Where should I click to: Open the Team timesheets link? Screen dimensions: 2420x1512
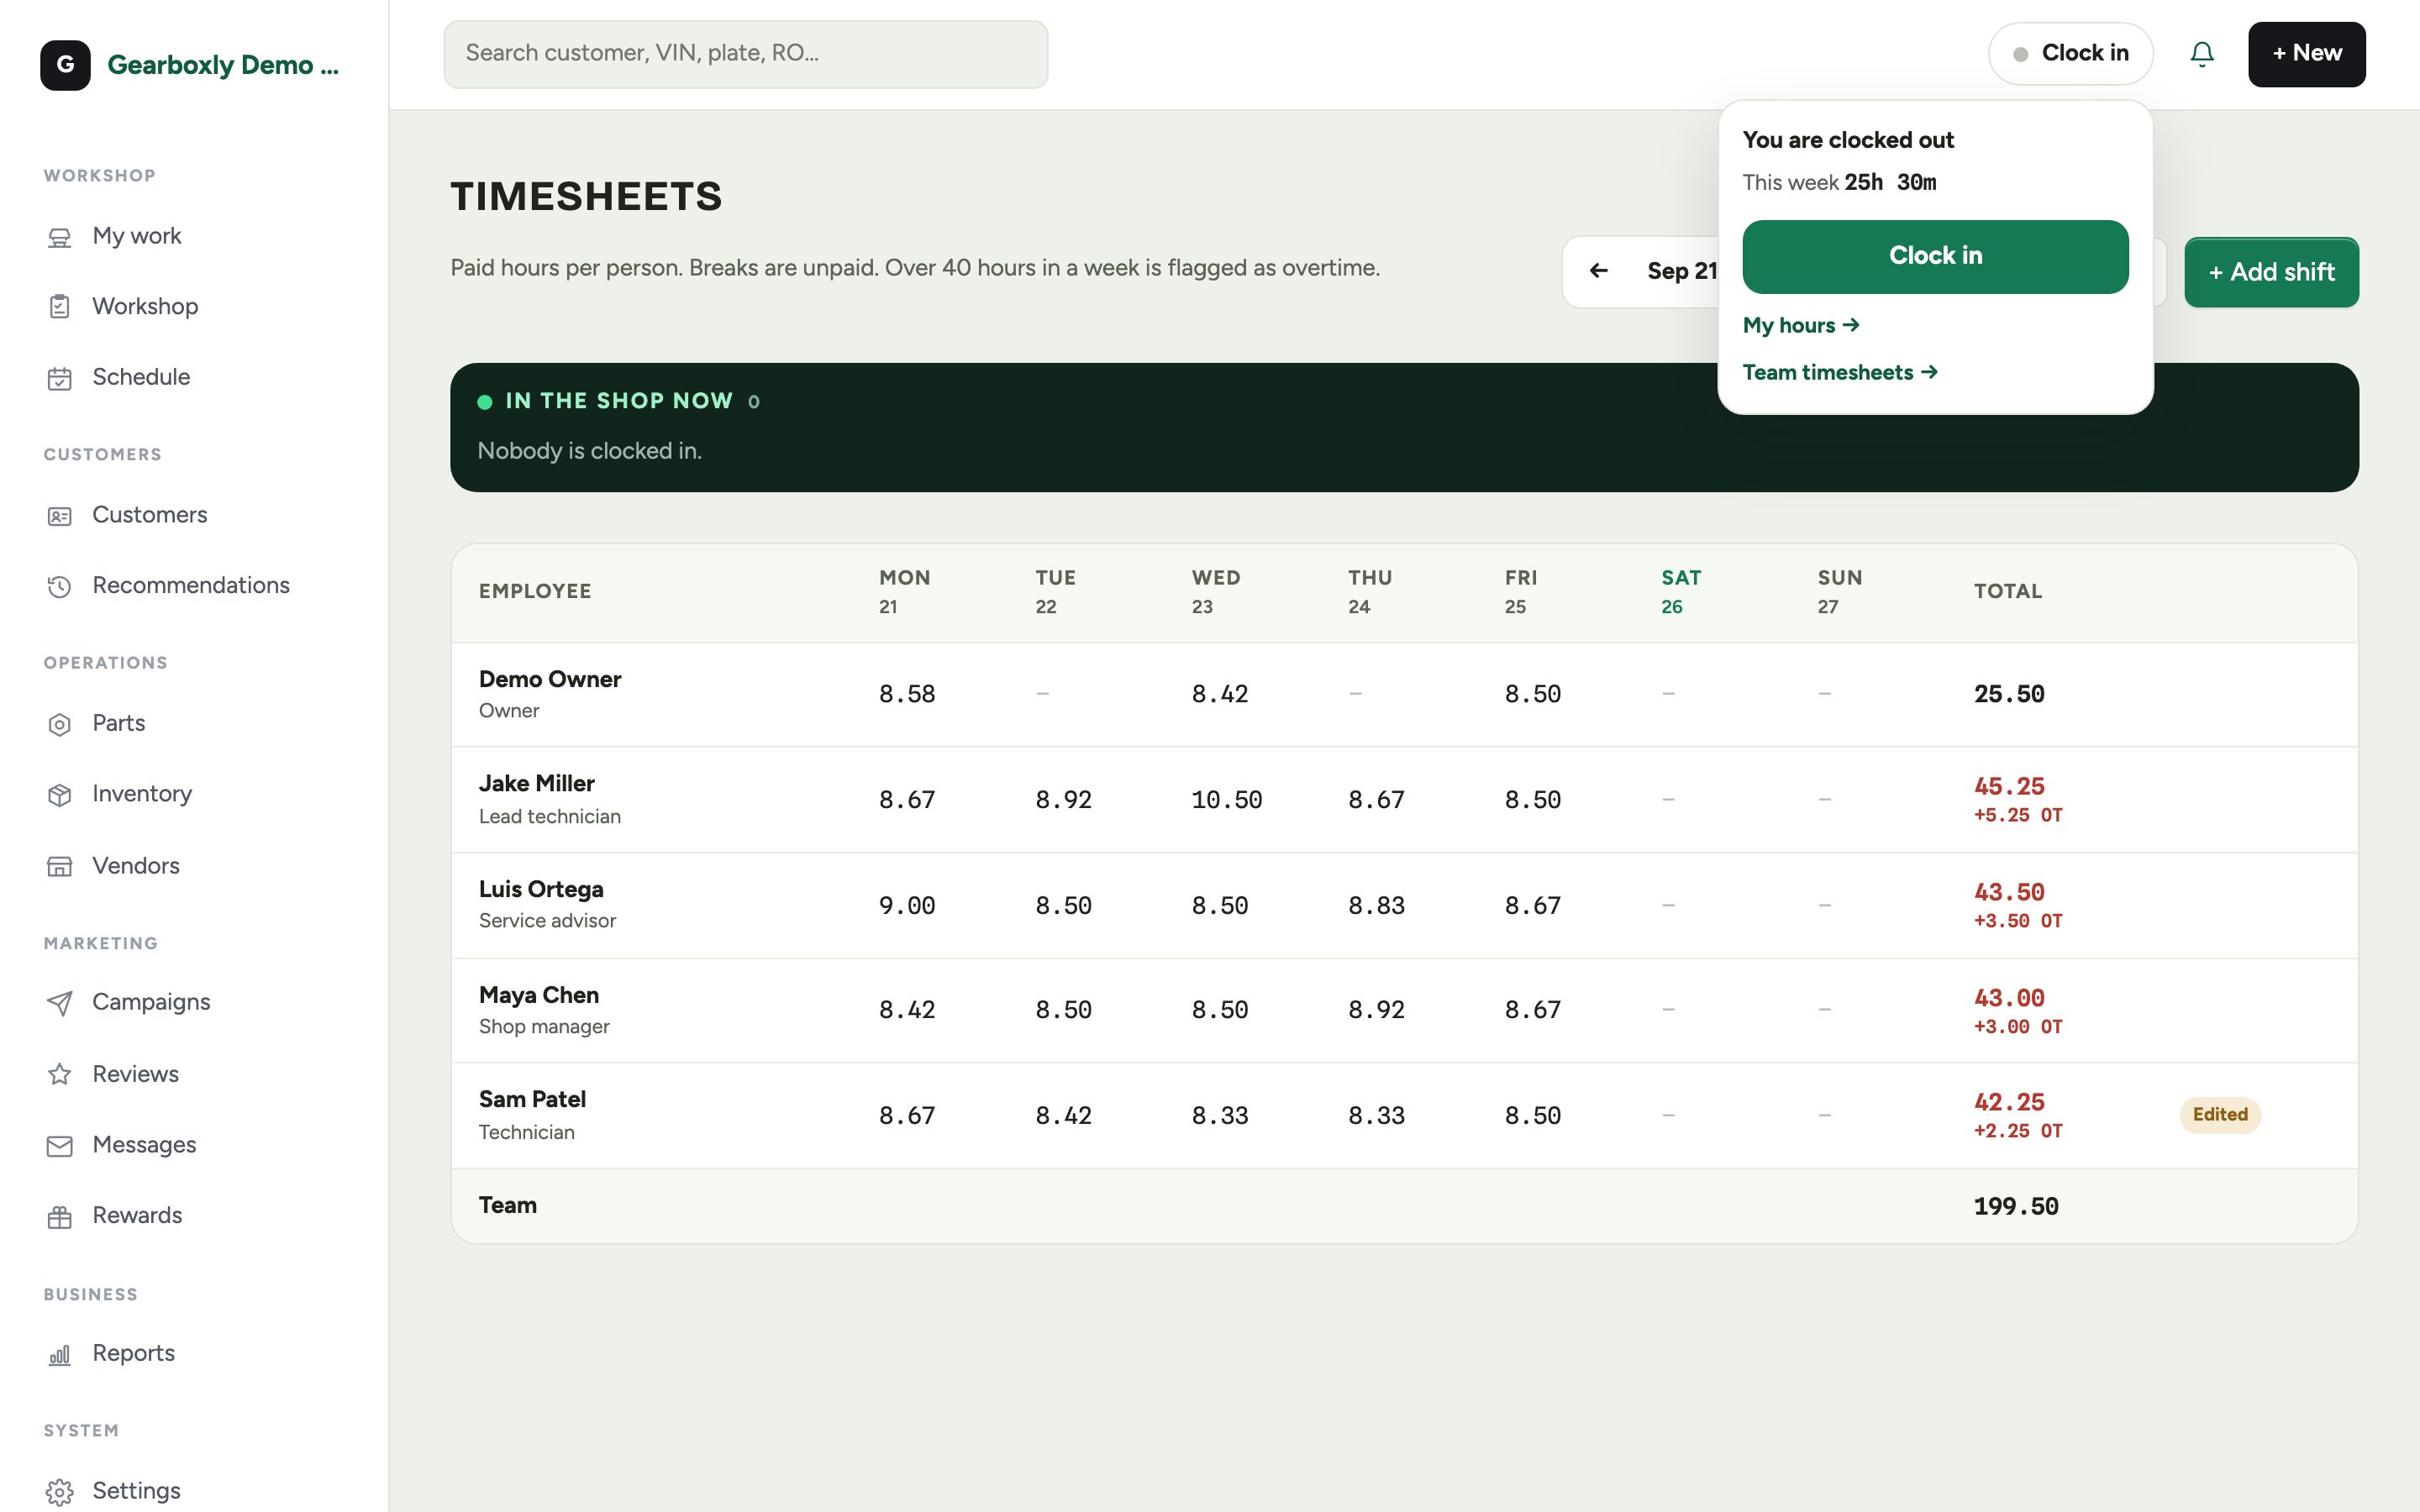coord(1840,372)
